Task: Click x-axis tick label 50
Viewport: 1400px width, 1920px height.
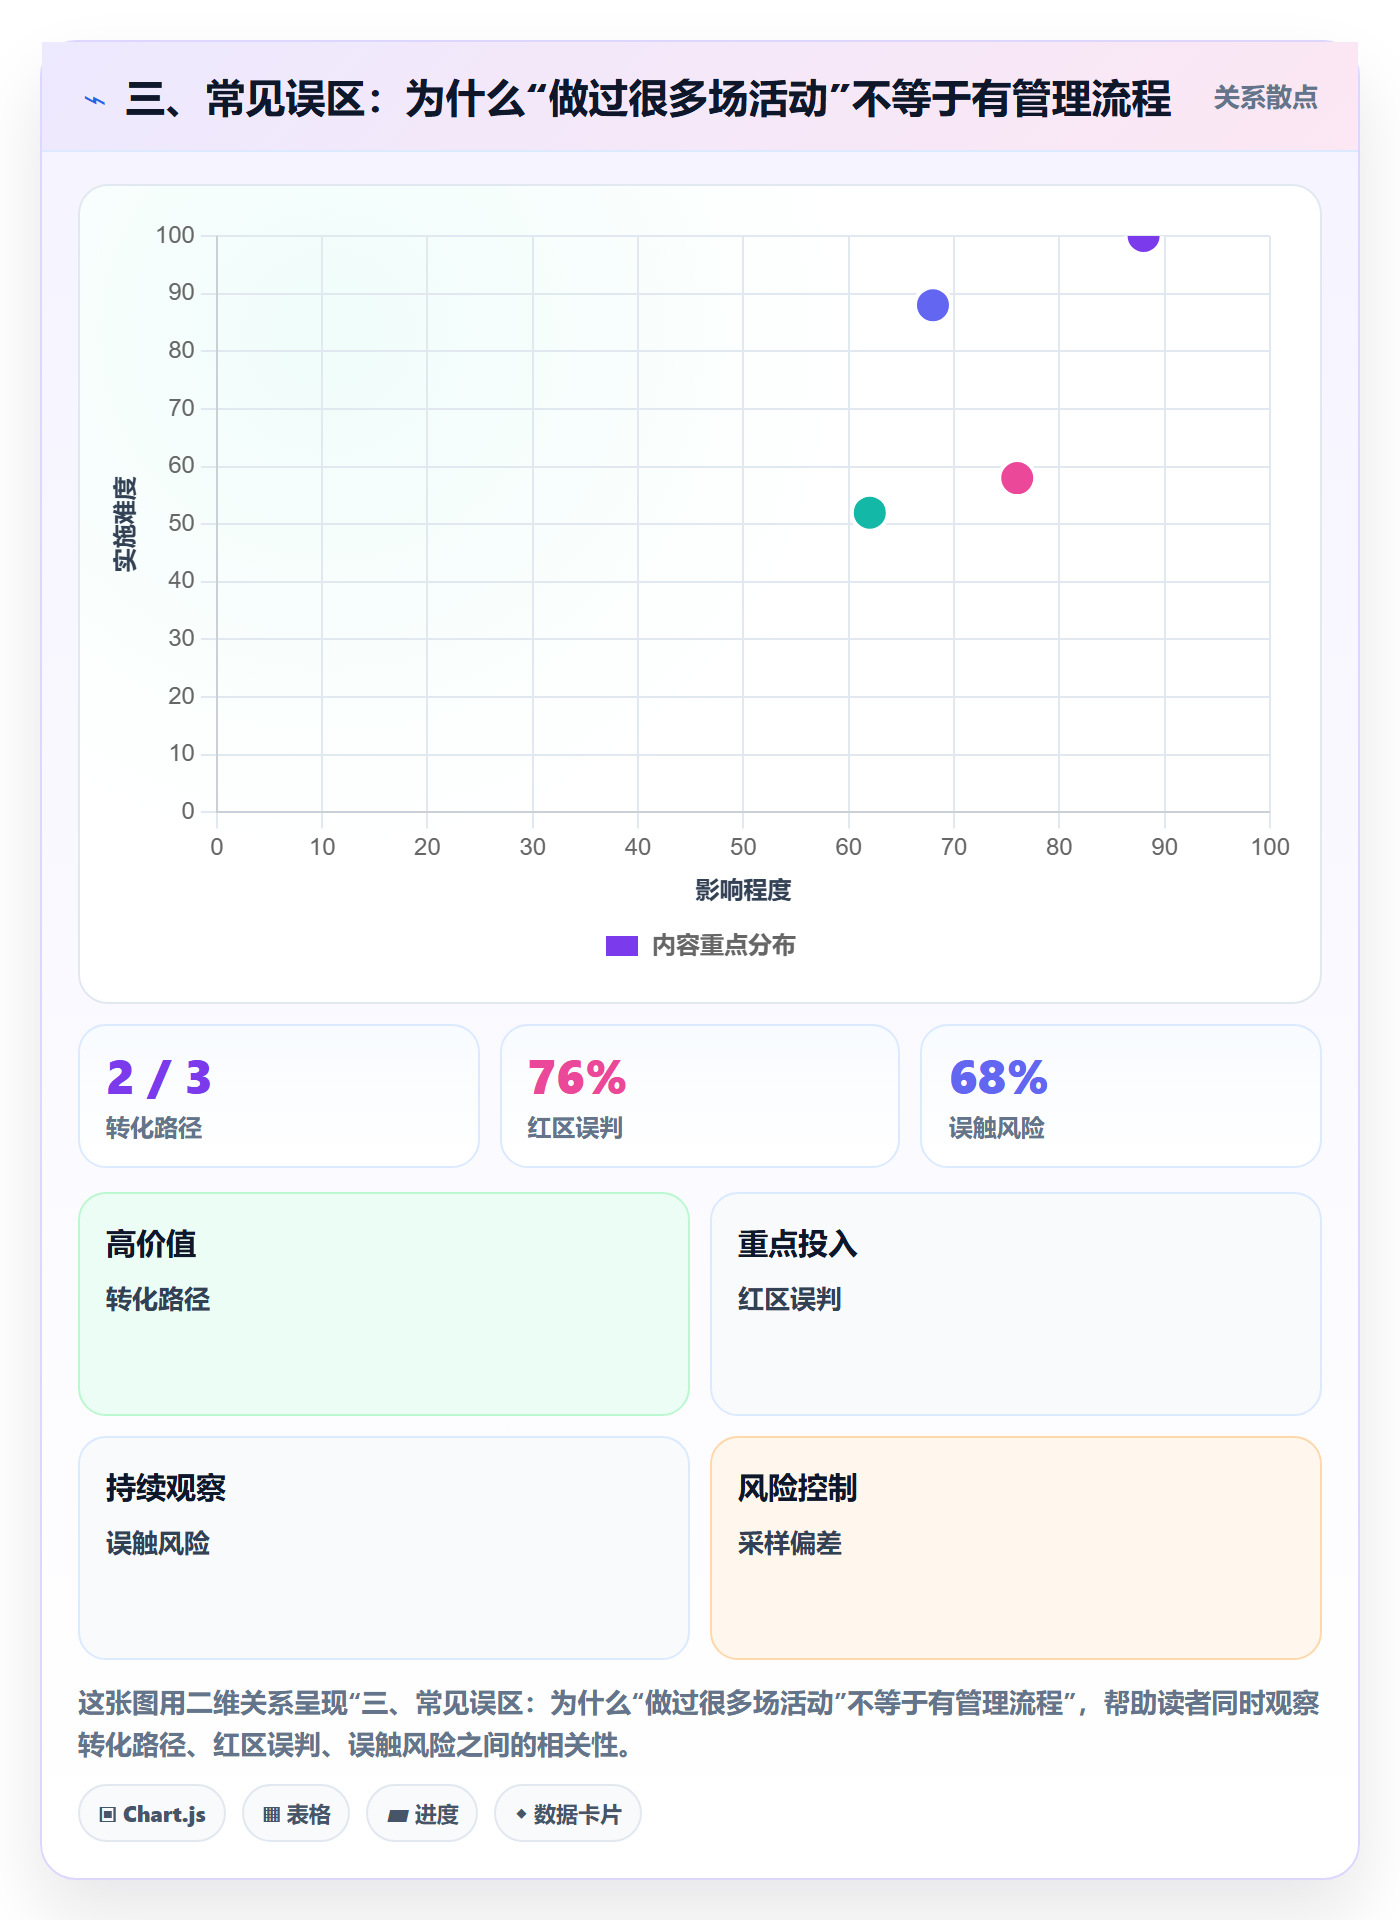Action: (x=743, y=847)
